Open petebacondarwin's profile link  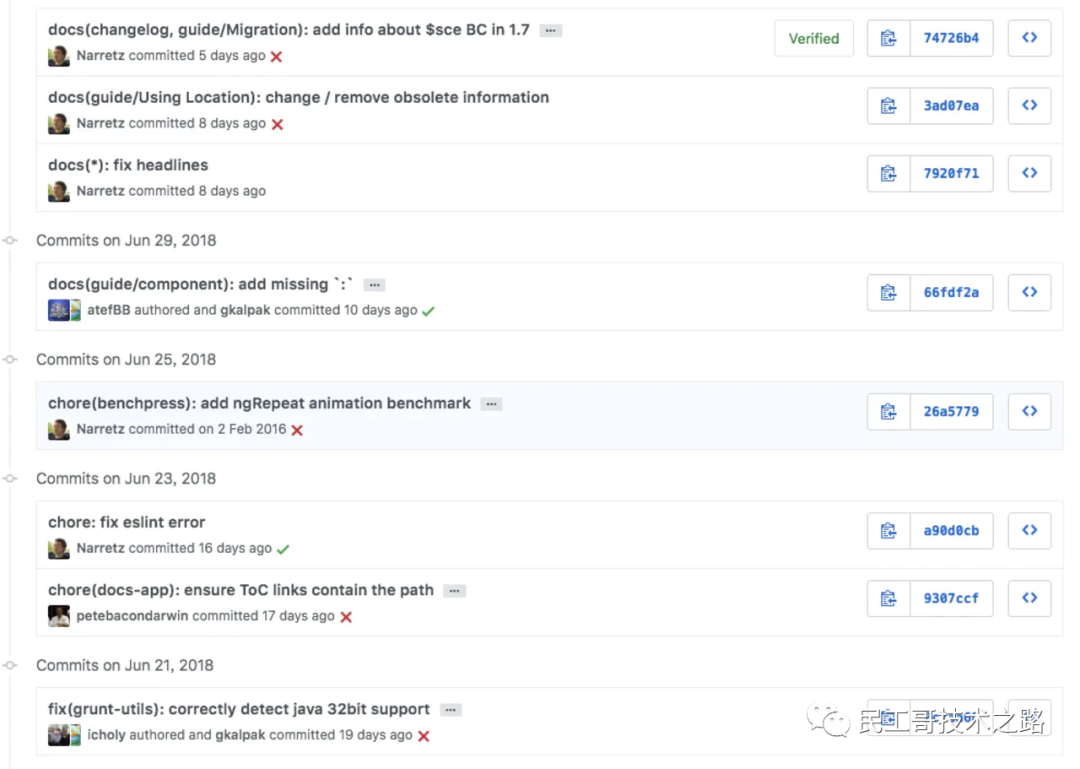click(132, 616)
